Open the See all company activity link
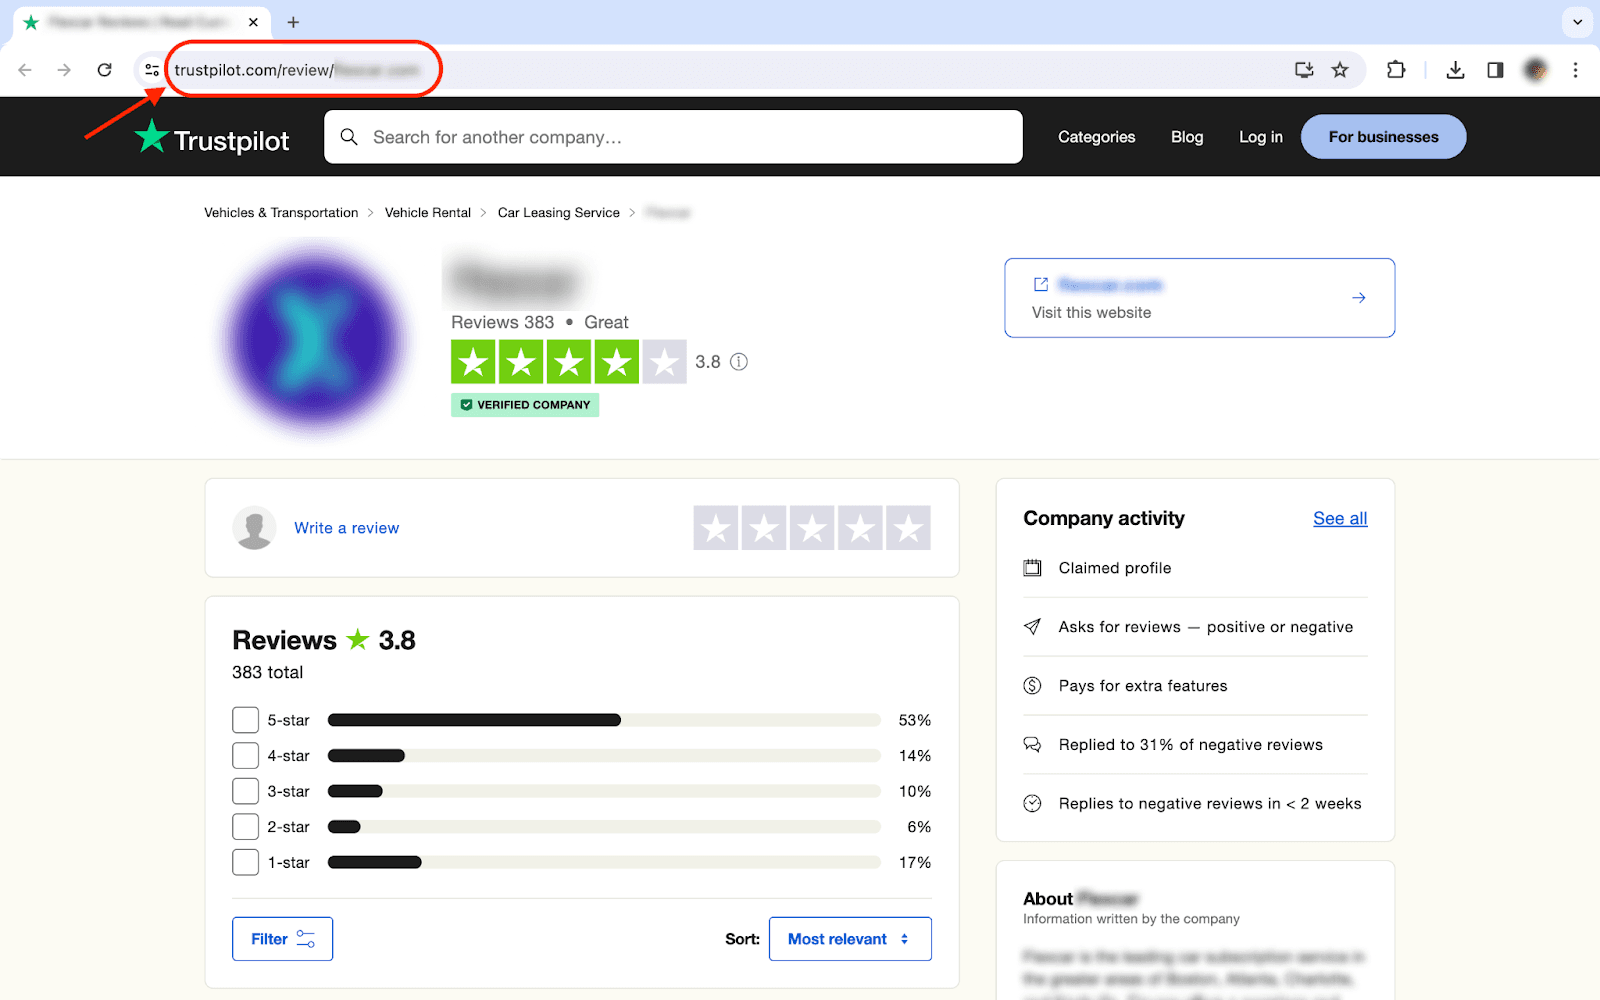 1340,518
